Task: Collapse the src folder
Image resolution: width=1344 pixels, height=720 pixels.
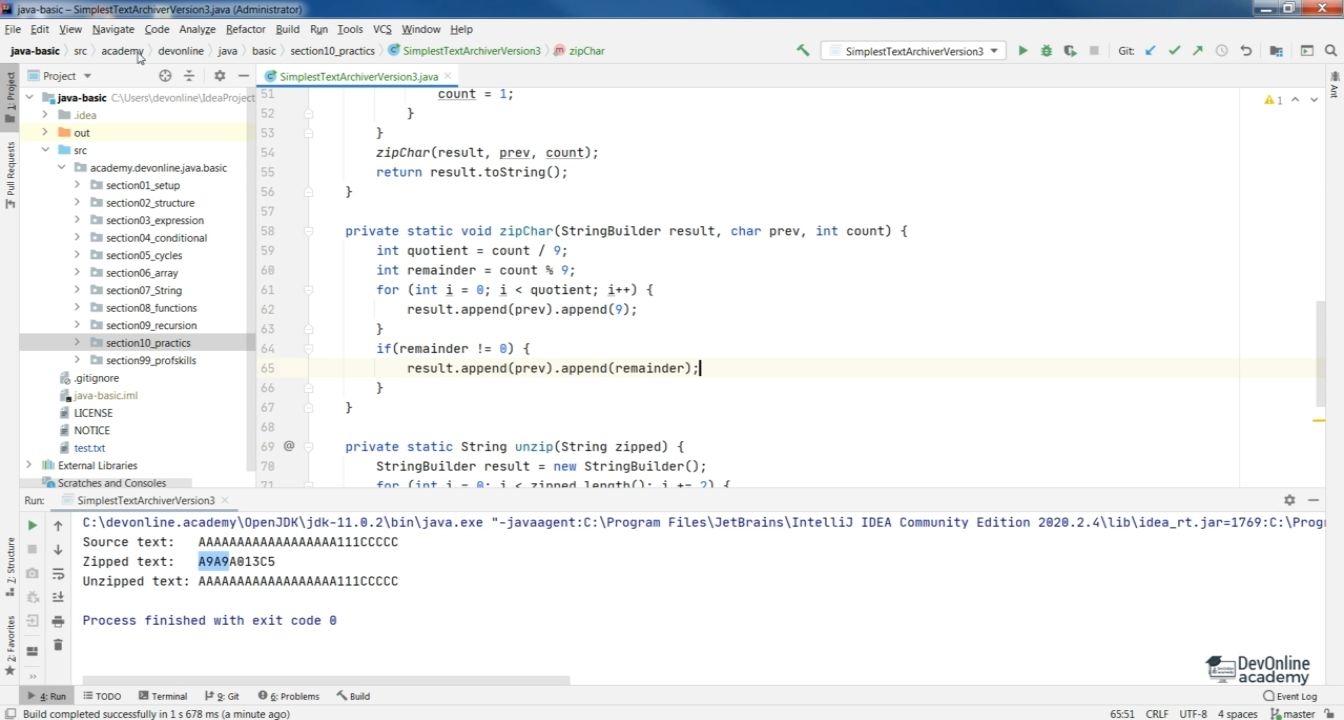Action: point(45,150)
